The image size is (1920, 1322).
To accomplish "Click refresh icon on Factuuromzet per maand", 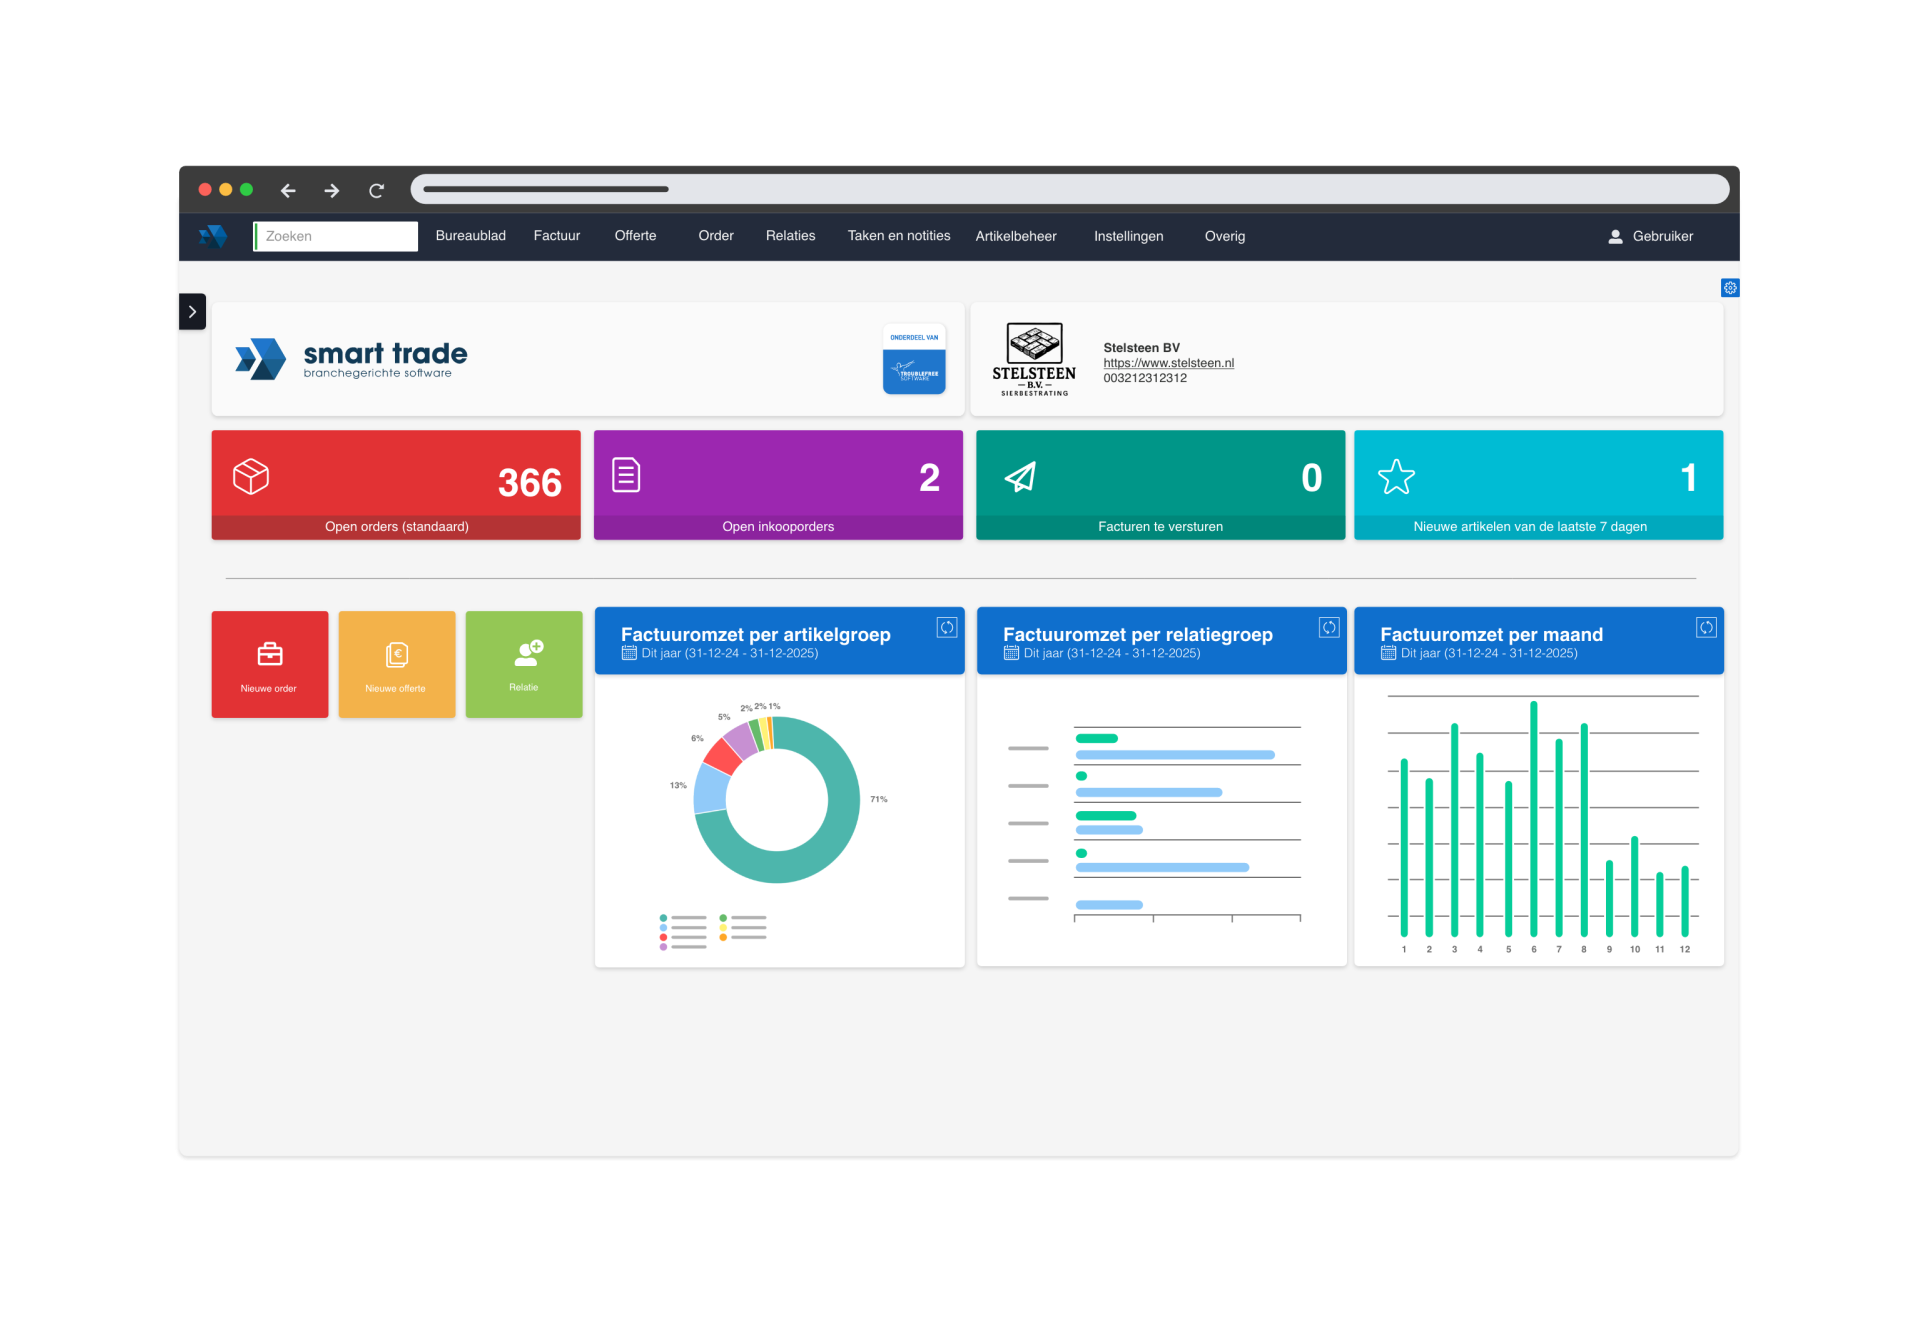I will pyautogui.click(x=1705, y=628).
